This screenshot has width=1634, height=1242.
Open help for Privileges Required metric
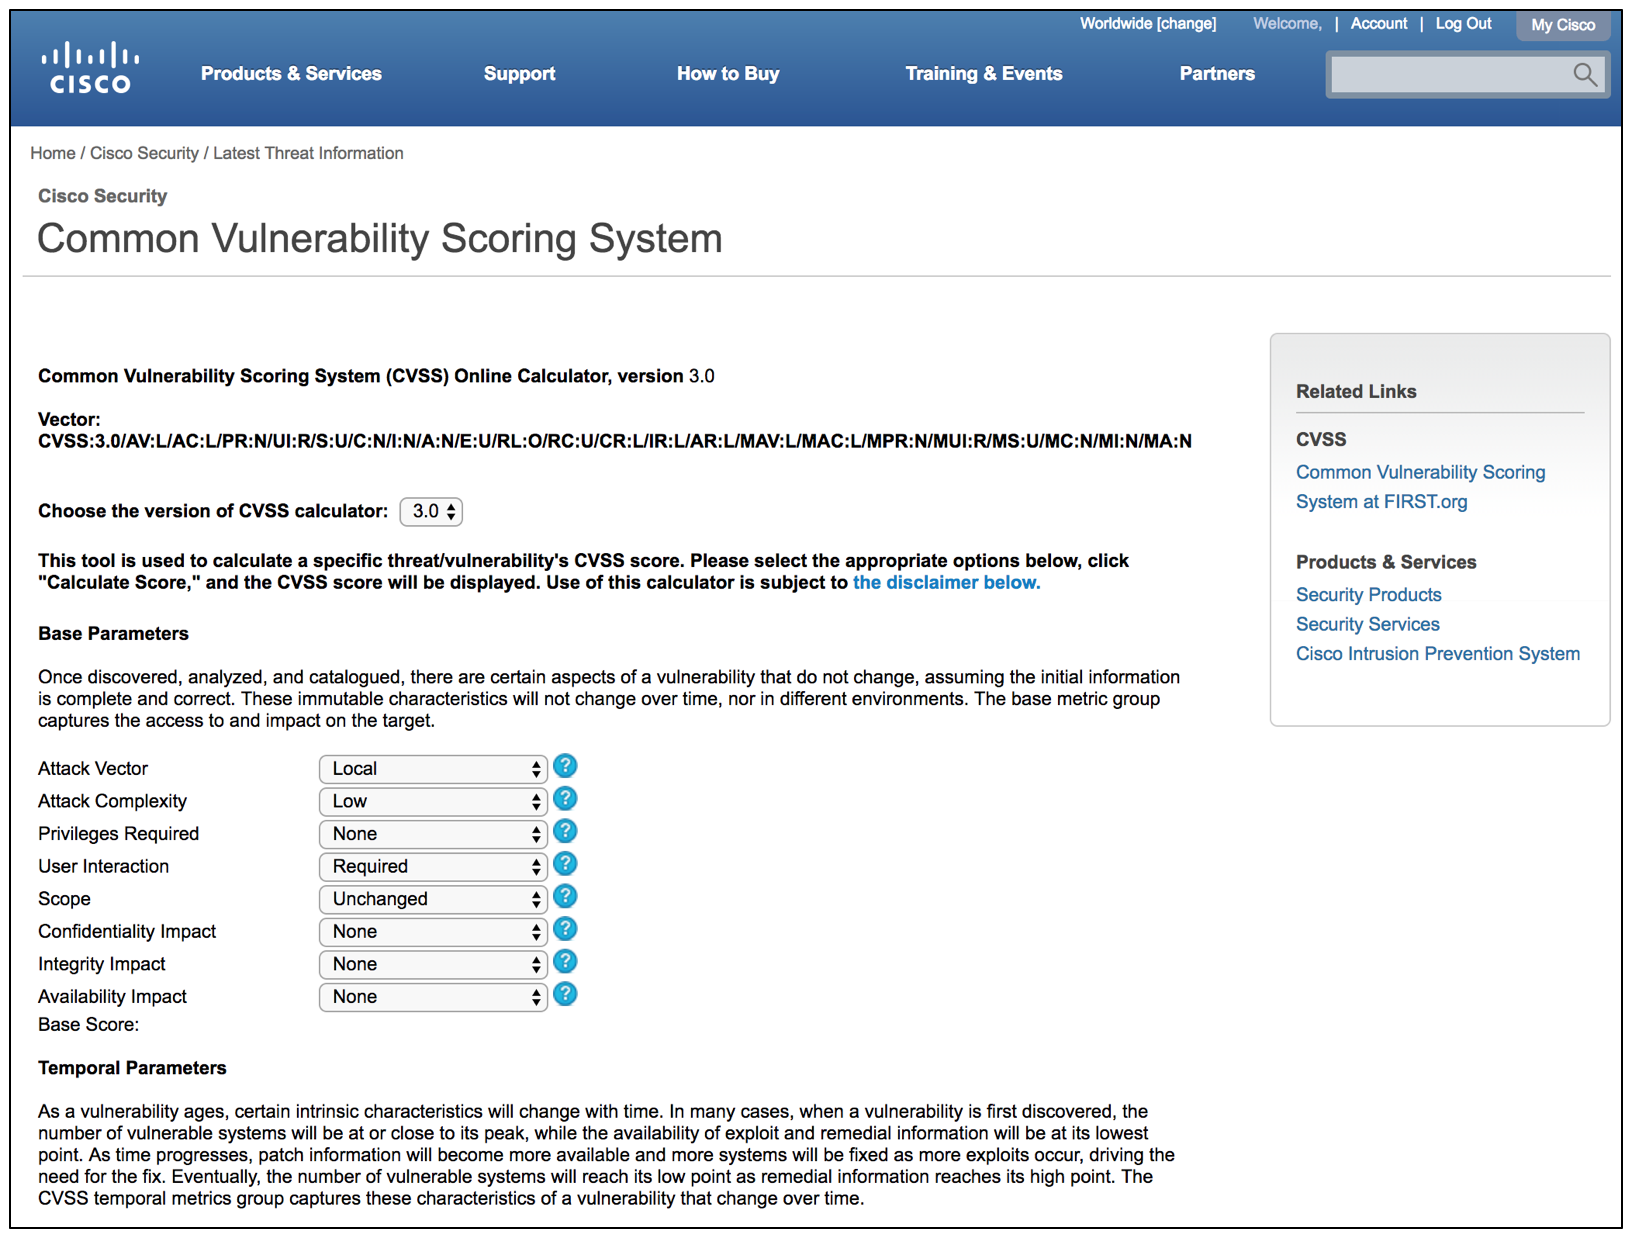click(565, 831)
